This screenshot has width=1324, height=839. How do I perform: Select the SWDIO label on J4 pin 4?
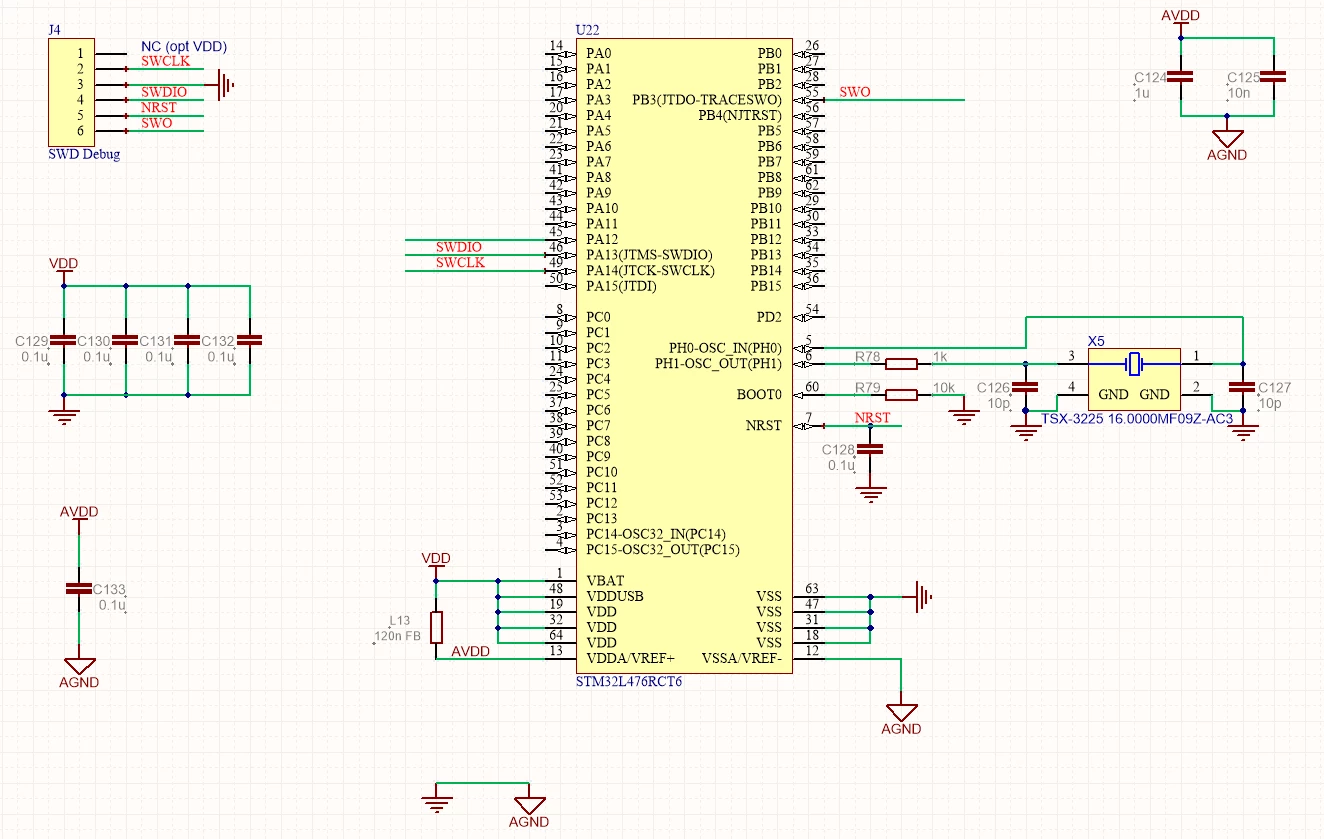164,92
